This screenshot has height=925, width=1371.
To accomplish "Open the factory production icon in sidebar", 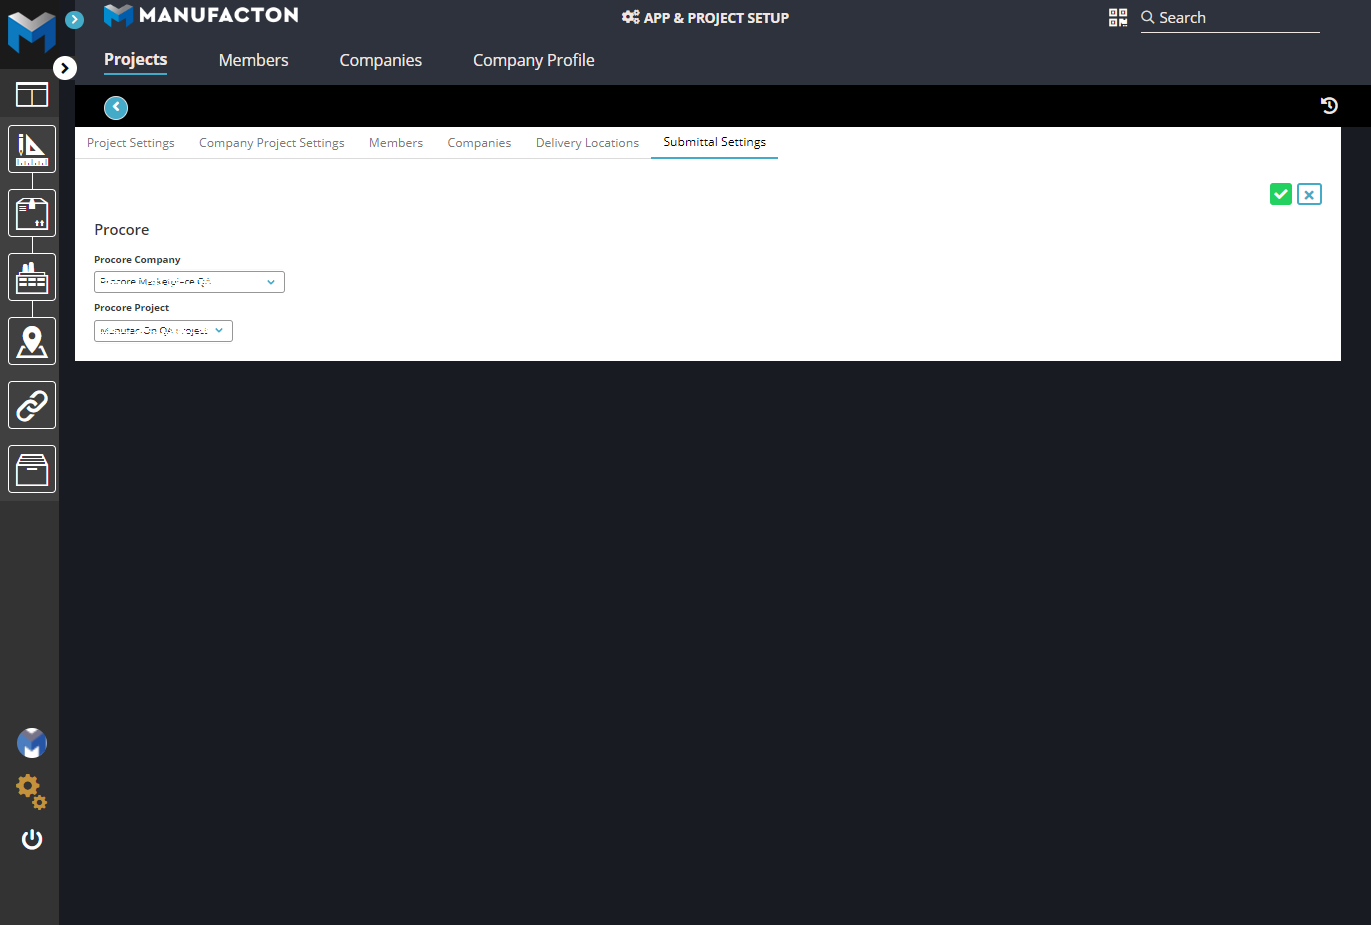I will 32,277.
